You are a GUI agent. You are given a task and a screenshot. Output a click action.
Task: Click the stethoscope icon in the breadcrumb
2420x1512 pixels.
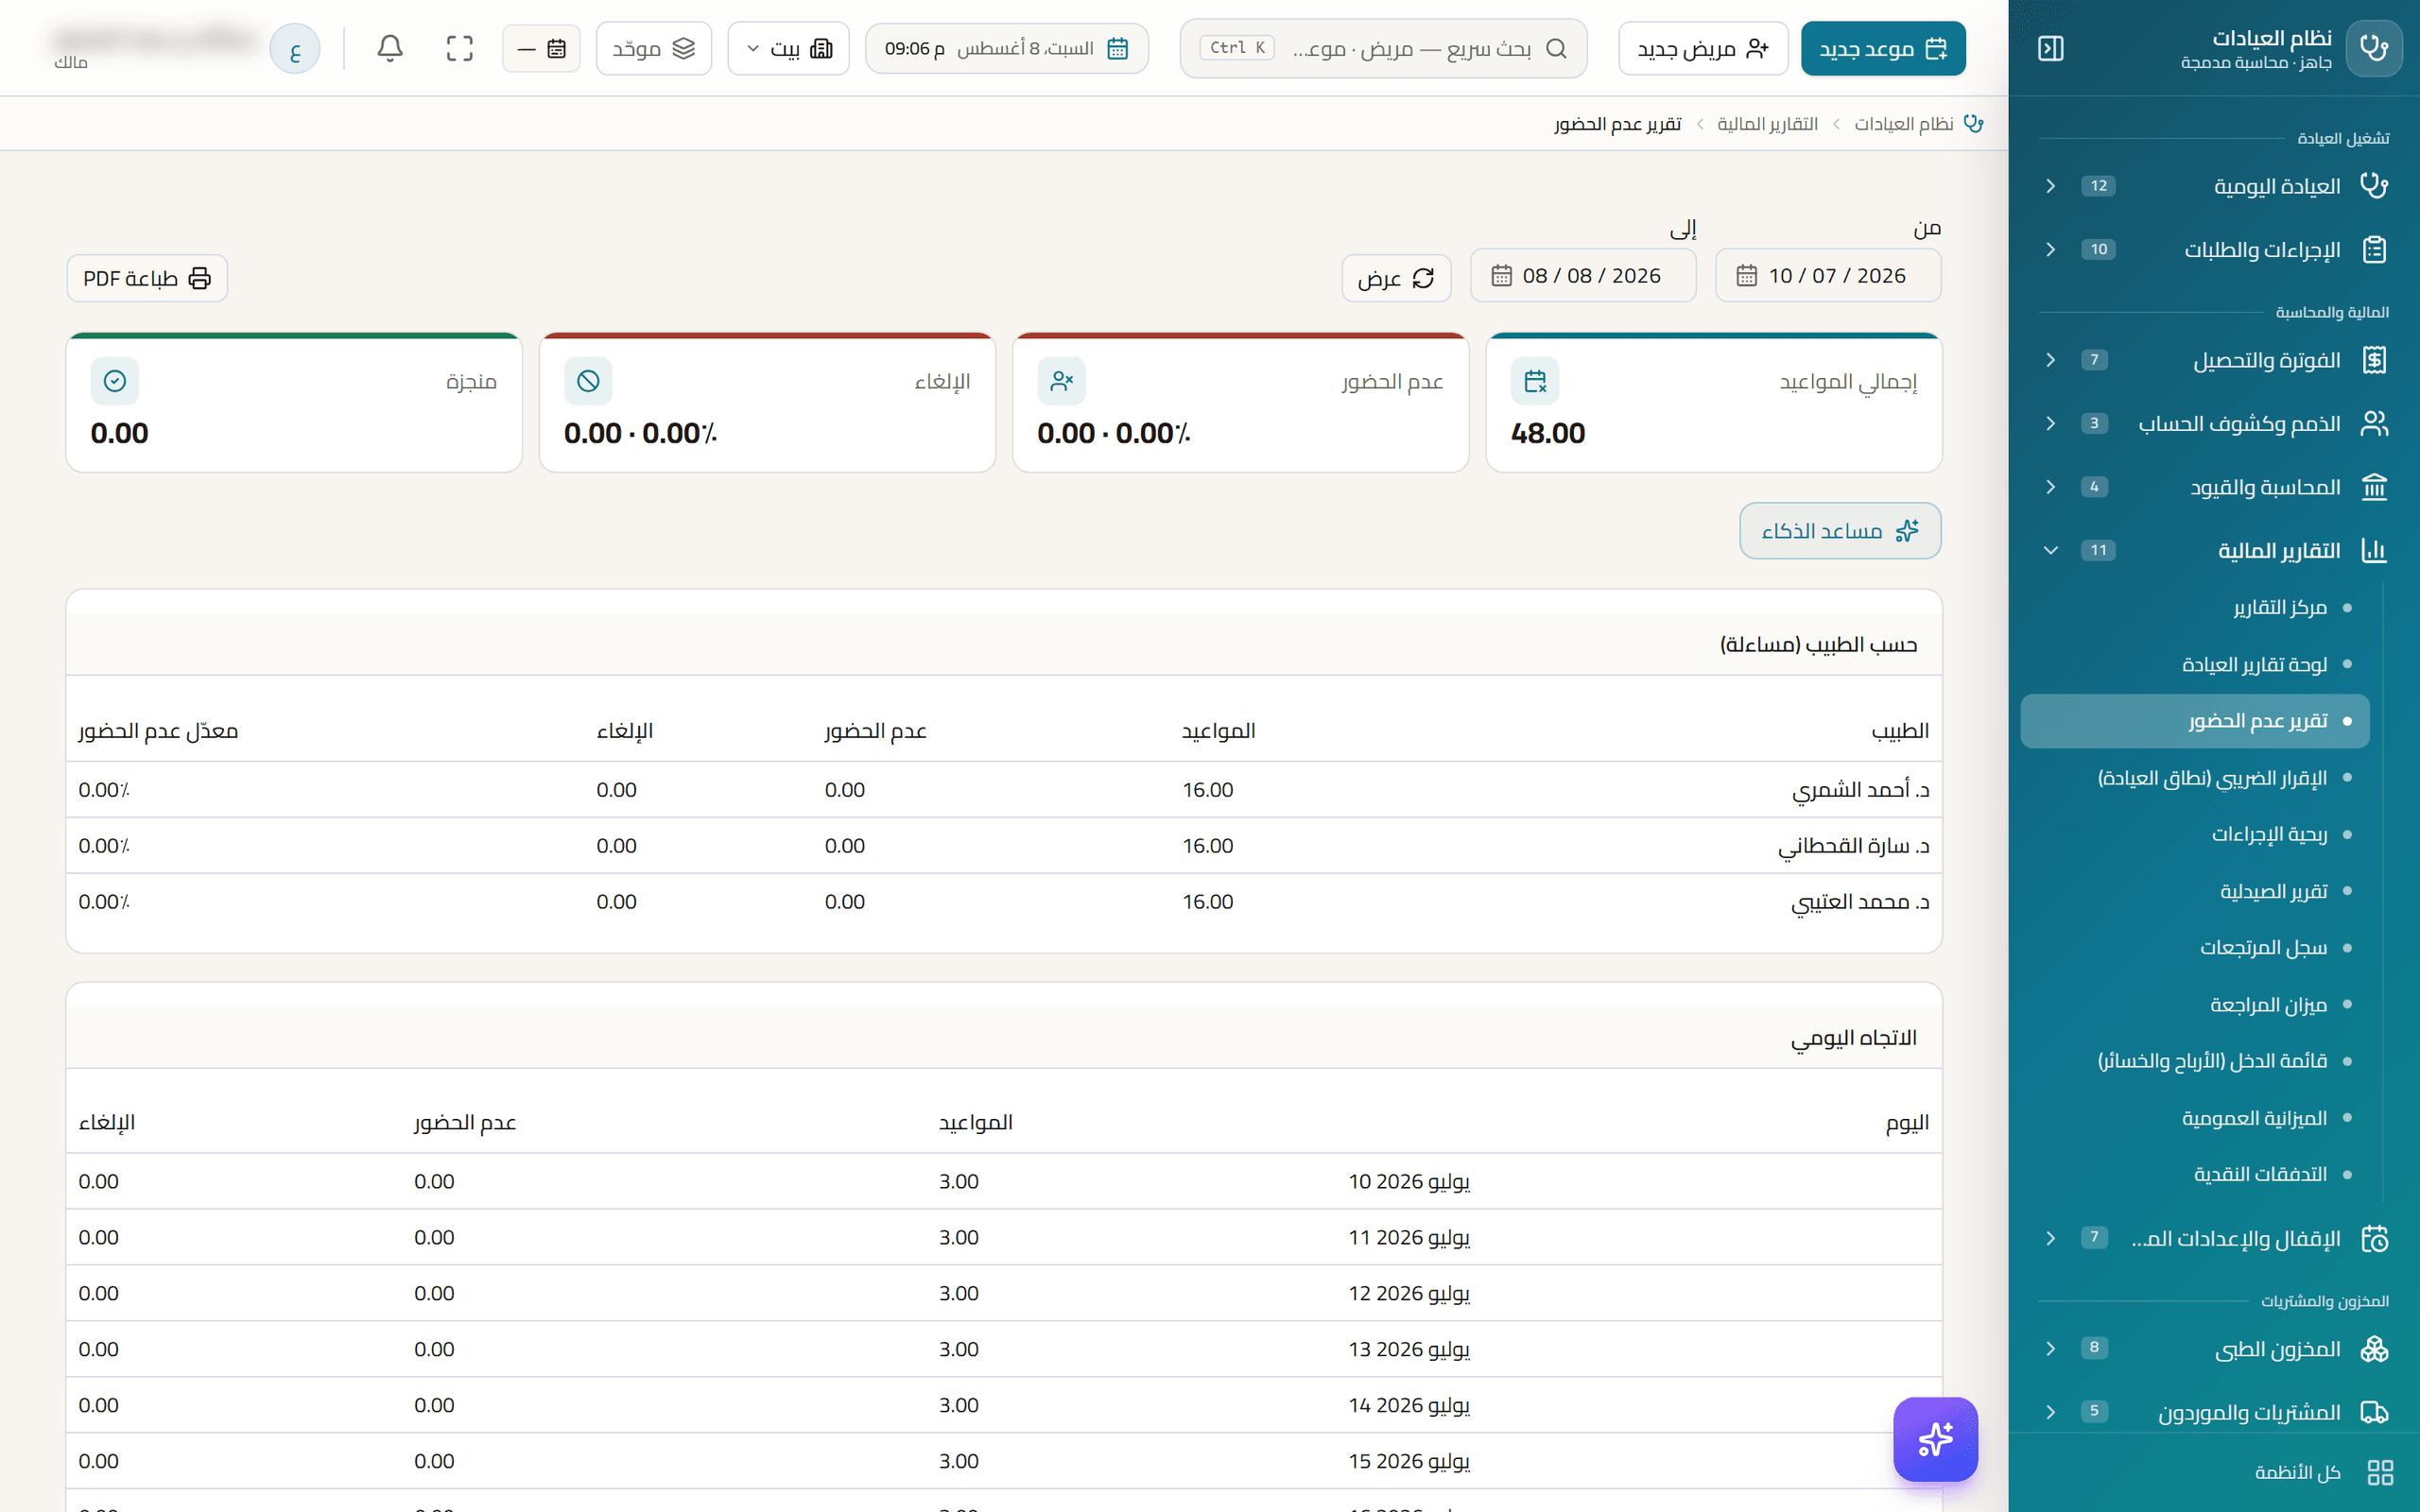(x=1973, y=123)
